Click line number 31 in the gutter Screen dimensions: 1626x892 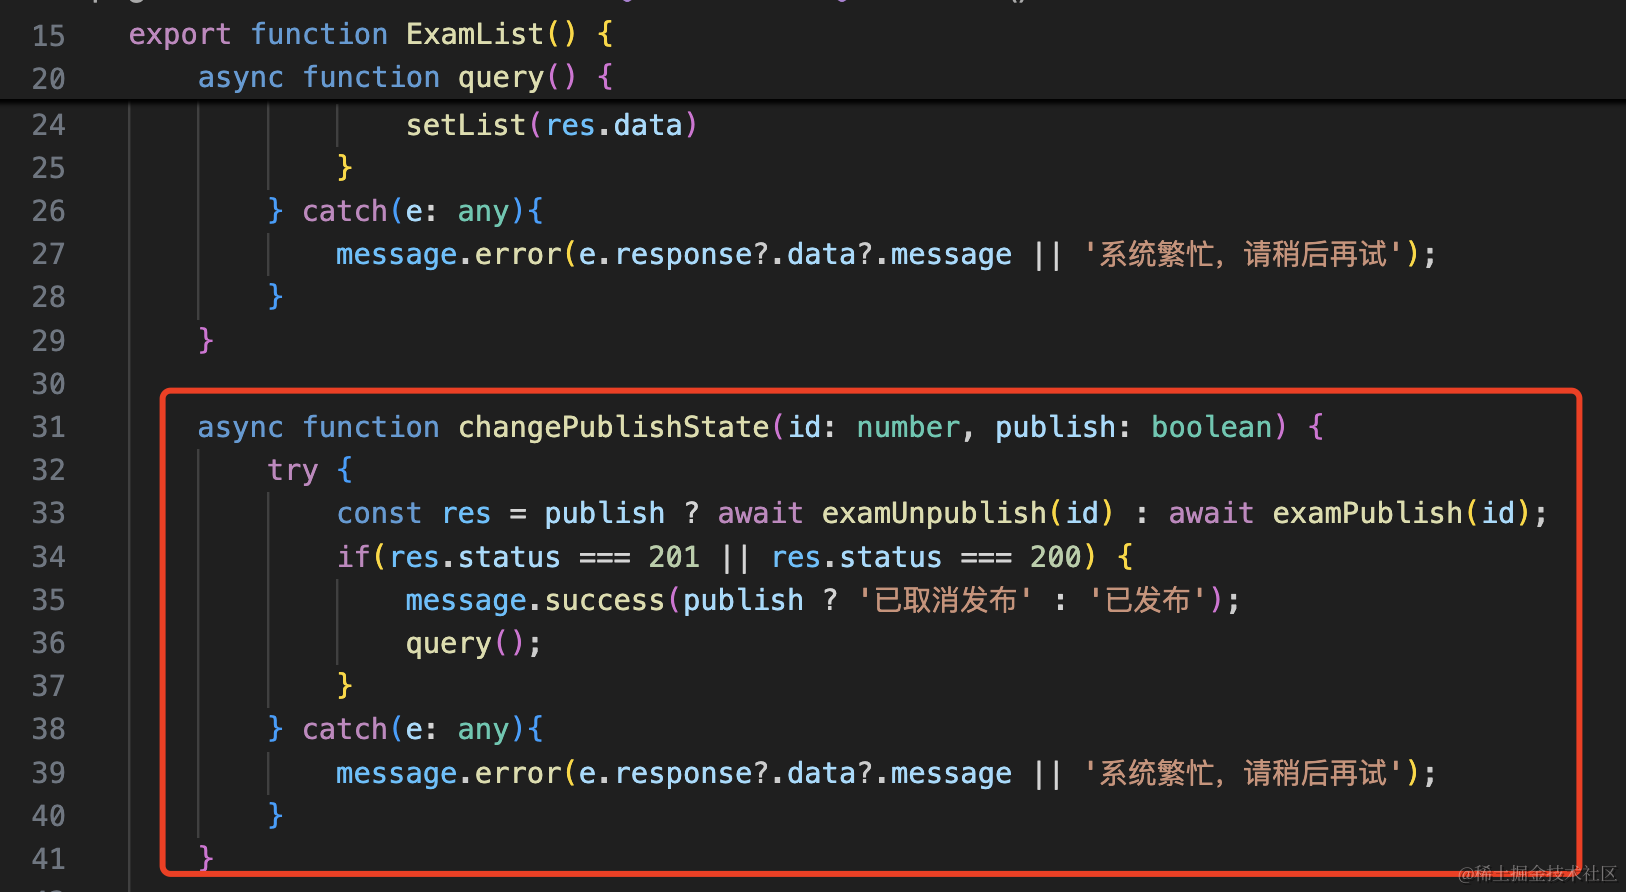tap(48, 427)
